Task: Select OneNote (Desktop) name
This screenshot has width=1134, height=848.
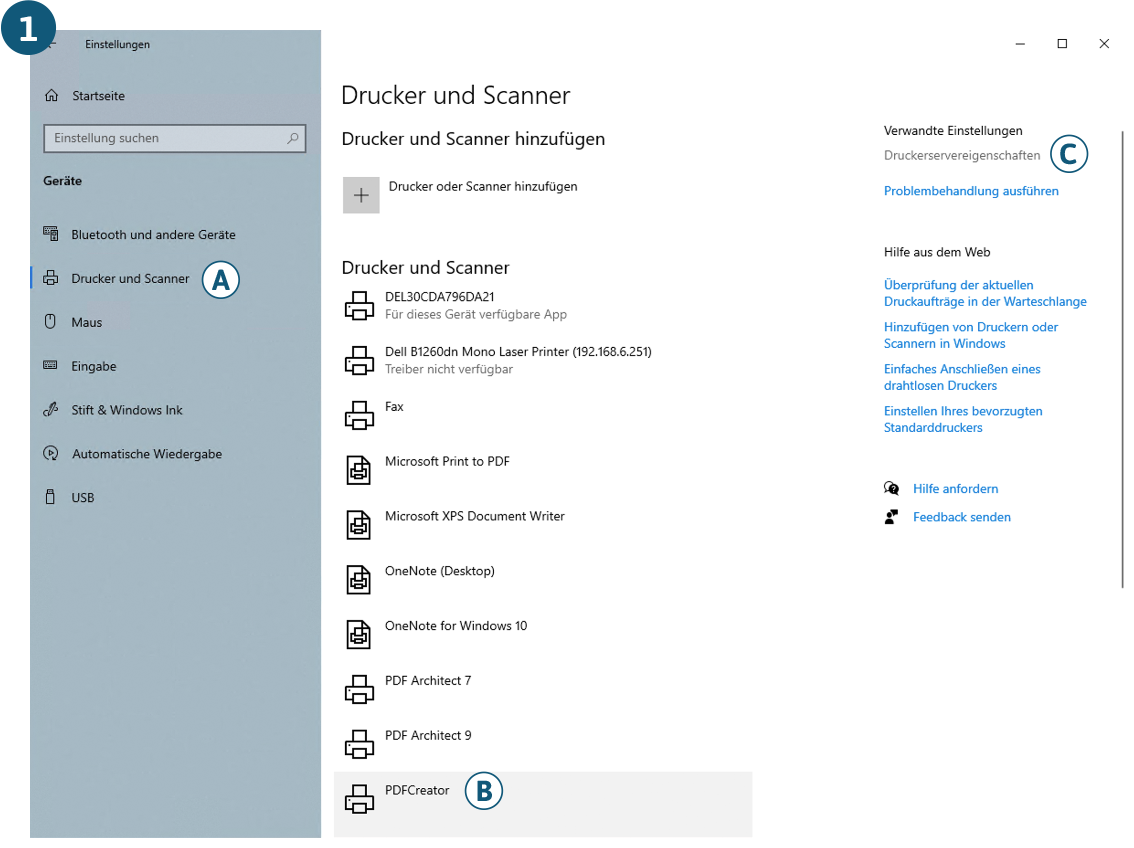Action: [440, 571]
